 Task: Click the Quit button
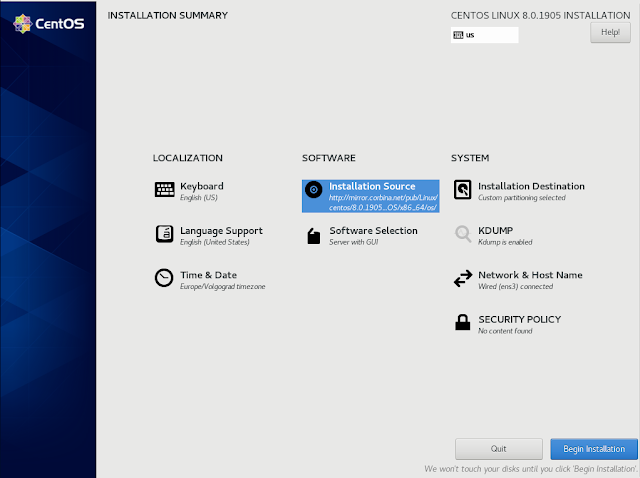(x=499, y=449)
